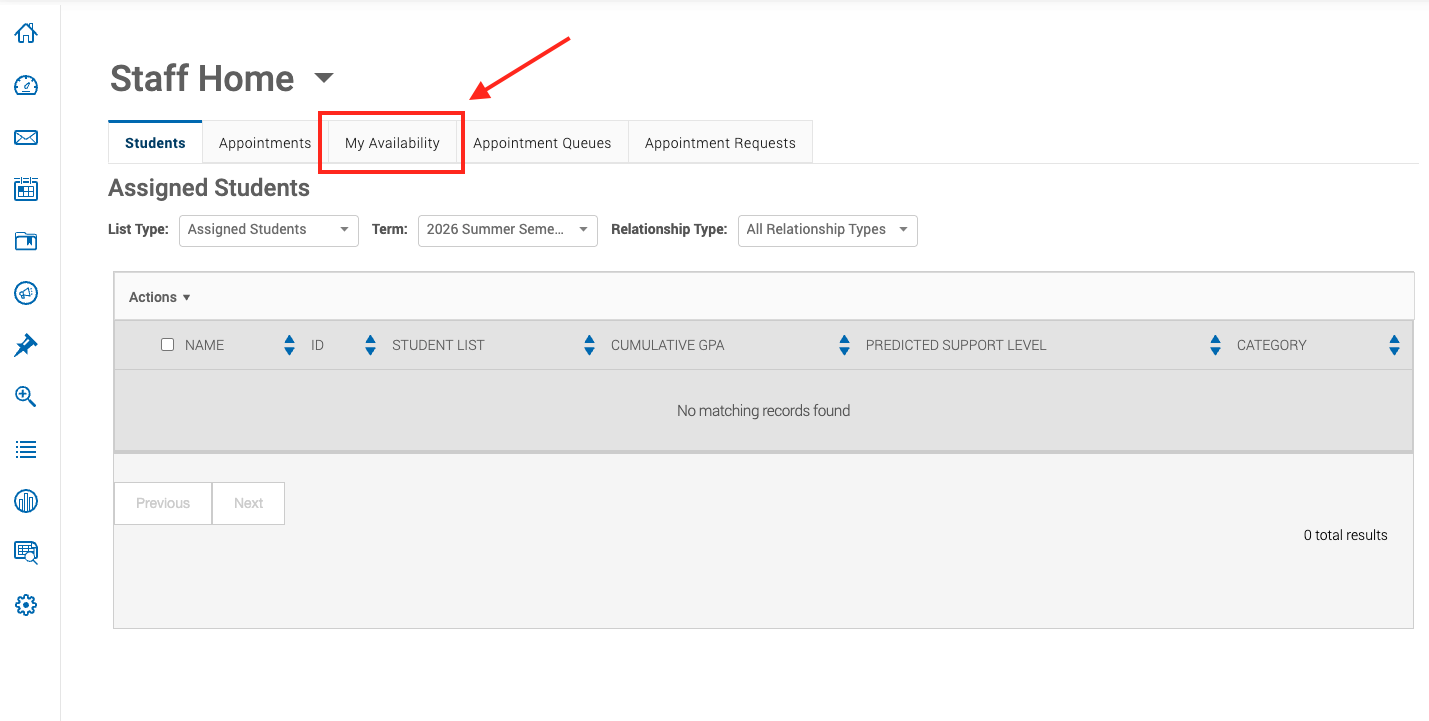Viewport: 1429px width, 721px height.
Task: Click the Next page button
Action: click(249, 503)
